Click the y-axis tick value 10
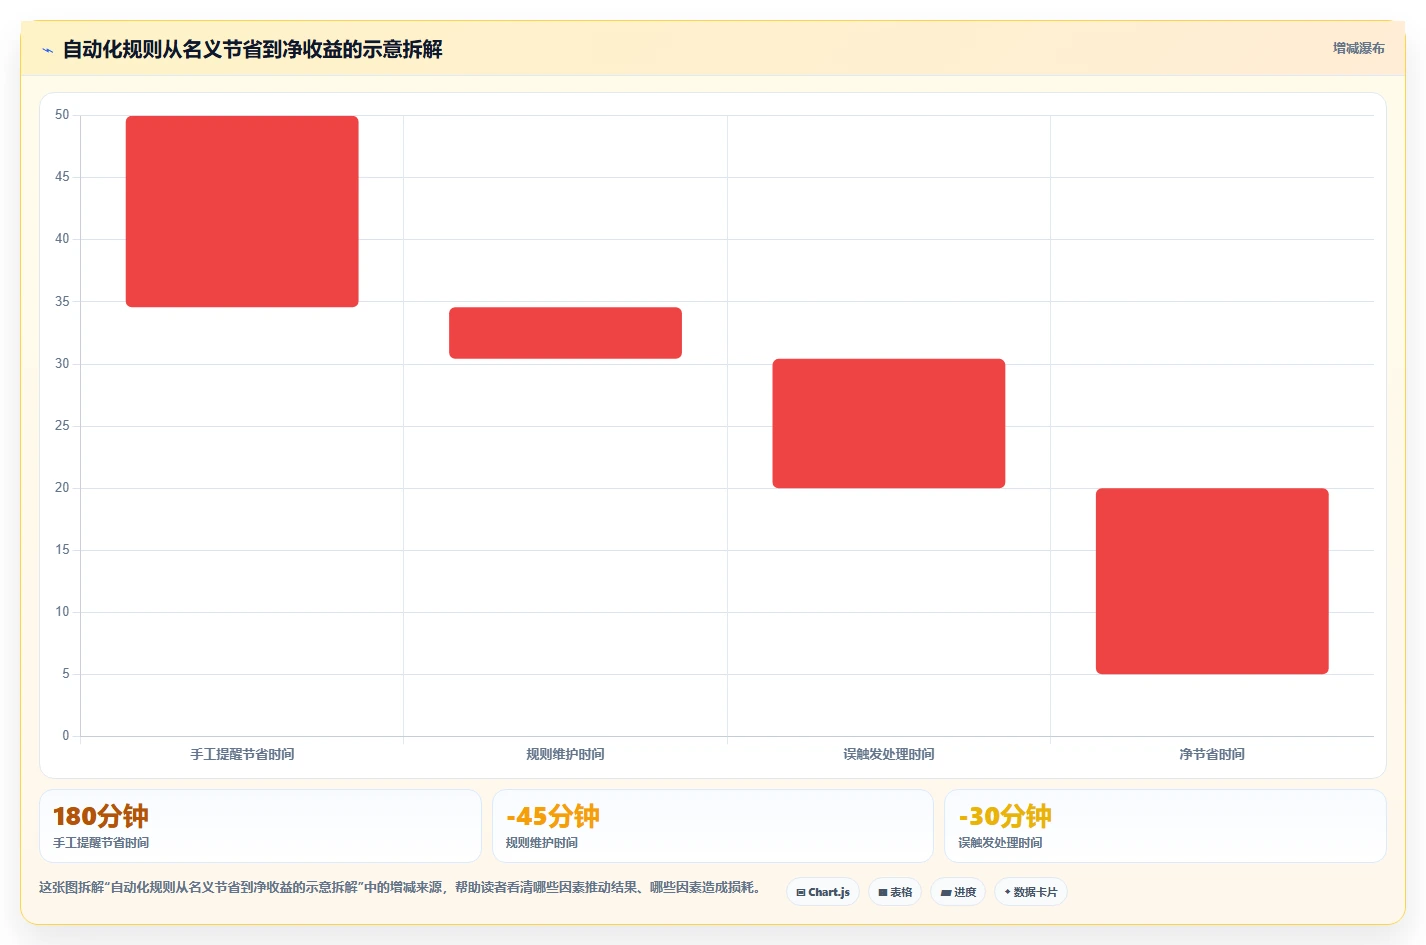This screenshot has height=945, width=1426. coord(62,612)
